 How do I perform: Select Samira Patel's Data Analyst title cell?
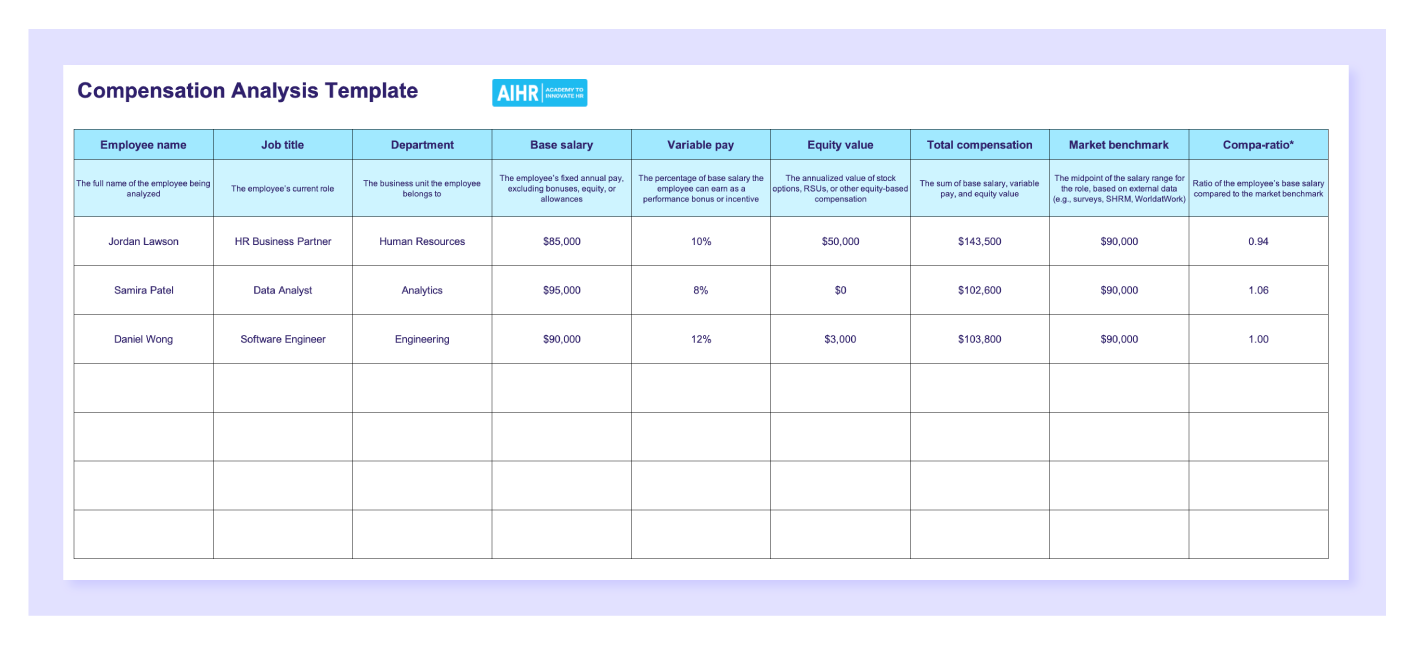click(x=282, y=290)
